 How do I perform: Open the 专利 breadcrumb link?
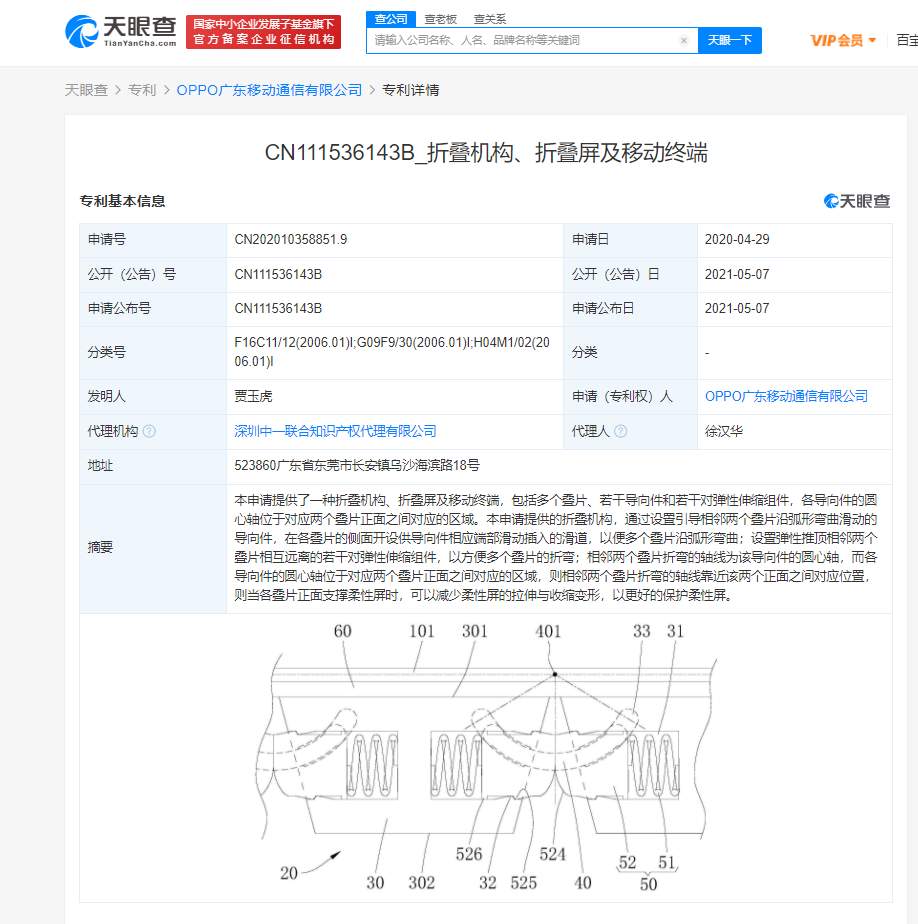pyautogui.click(x=142, y=90)
